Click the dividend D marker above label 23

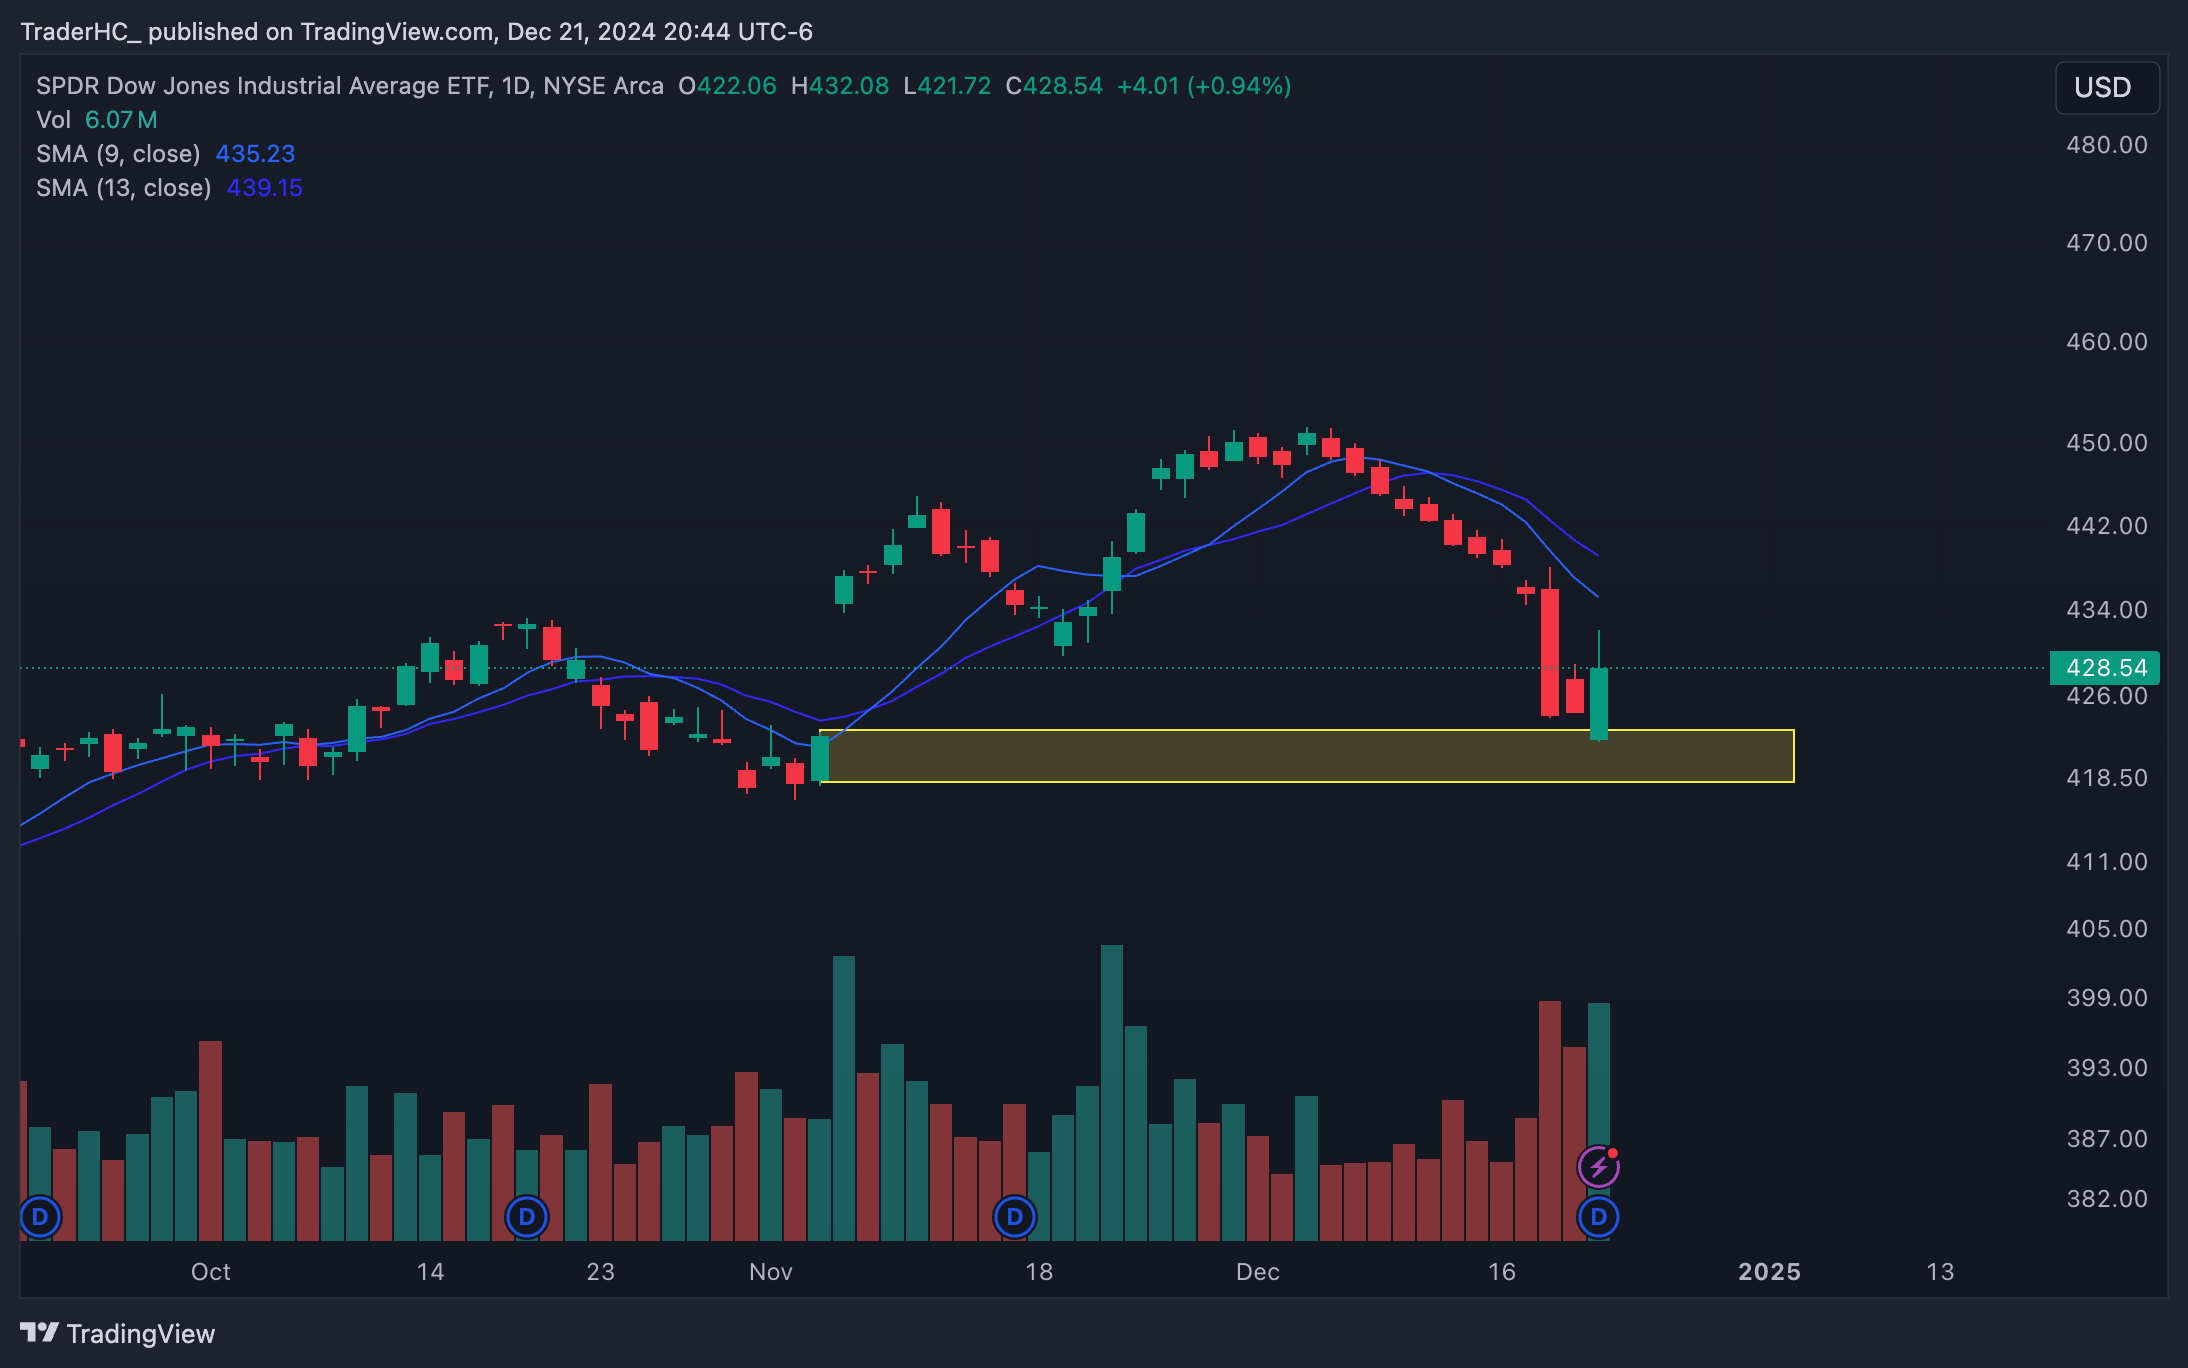pyautogui.click(x=527, y=1217)
